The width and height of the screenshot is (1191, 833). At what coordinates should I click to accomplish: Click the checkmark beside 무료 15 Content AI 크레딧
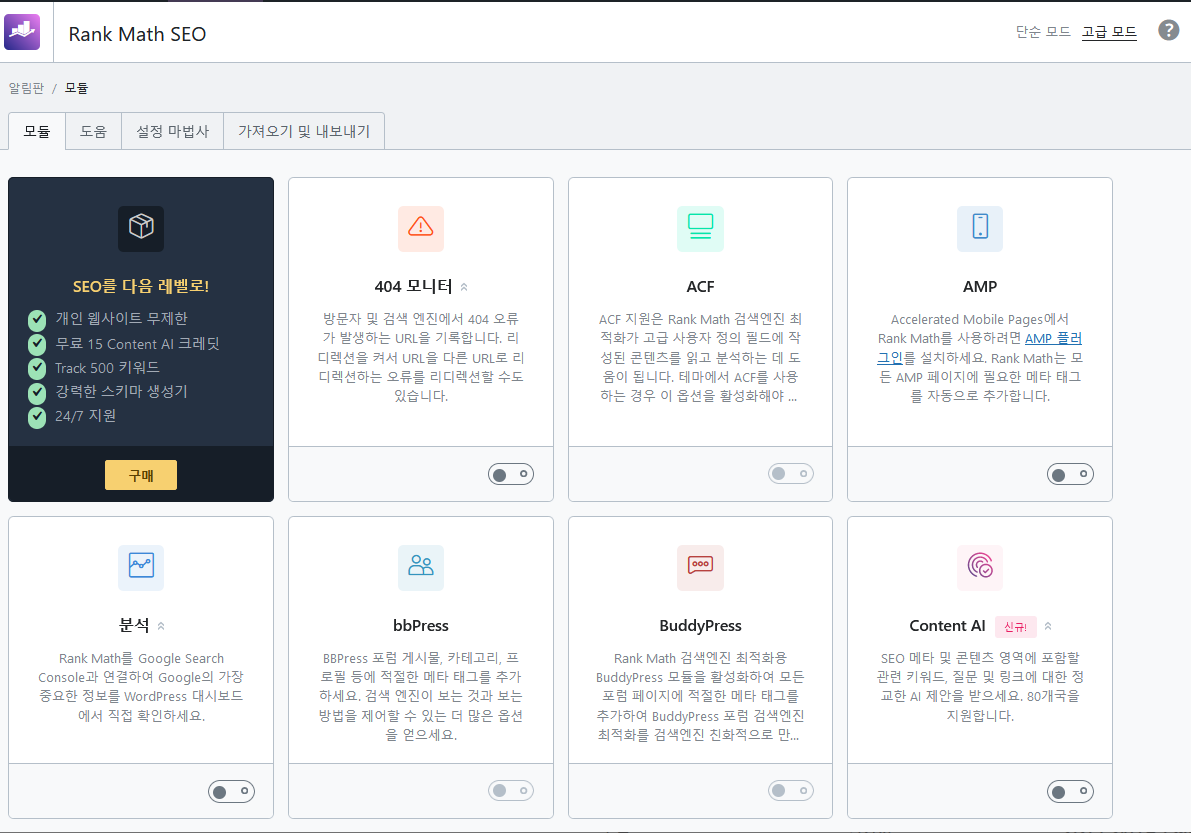[37, 345]
